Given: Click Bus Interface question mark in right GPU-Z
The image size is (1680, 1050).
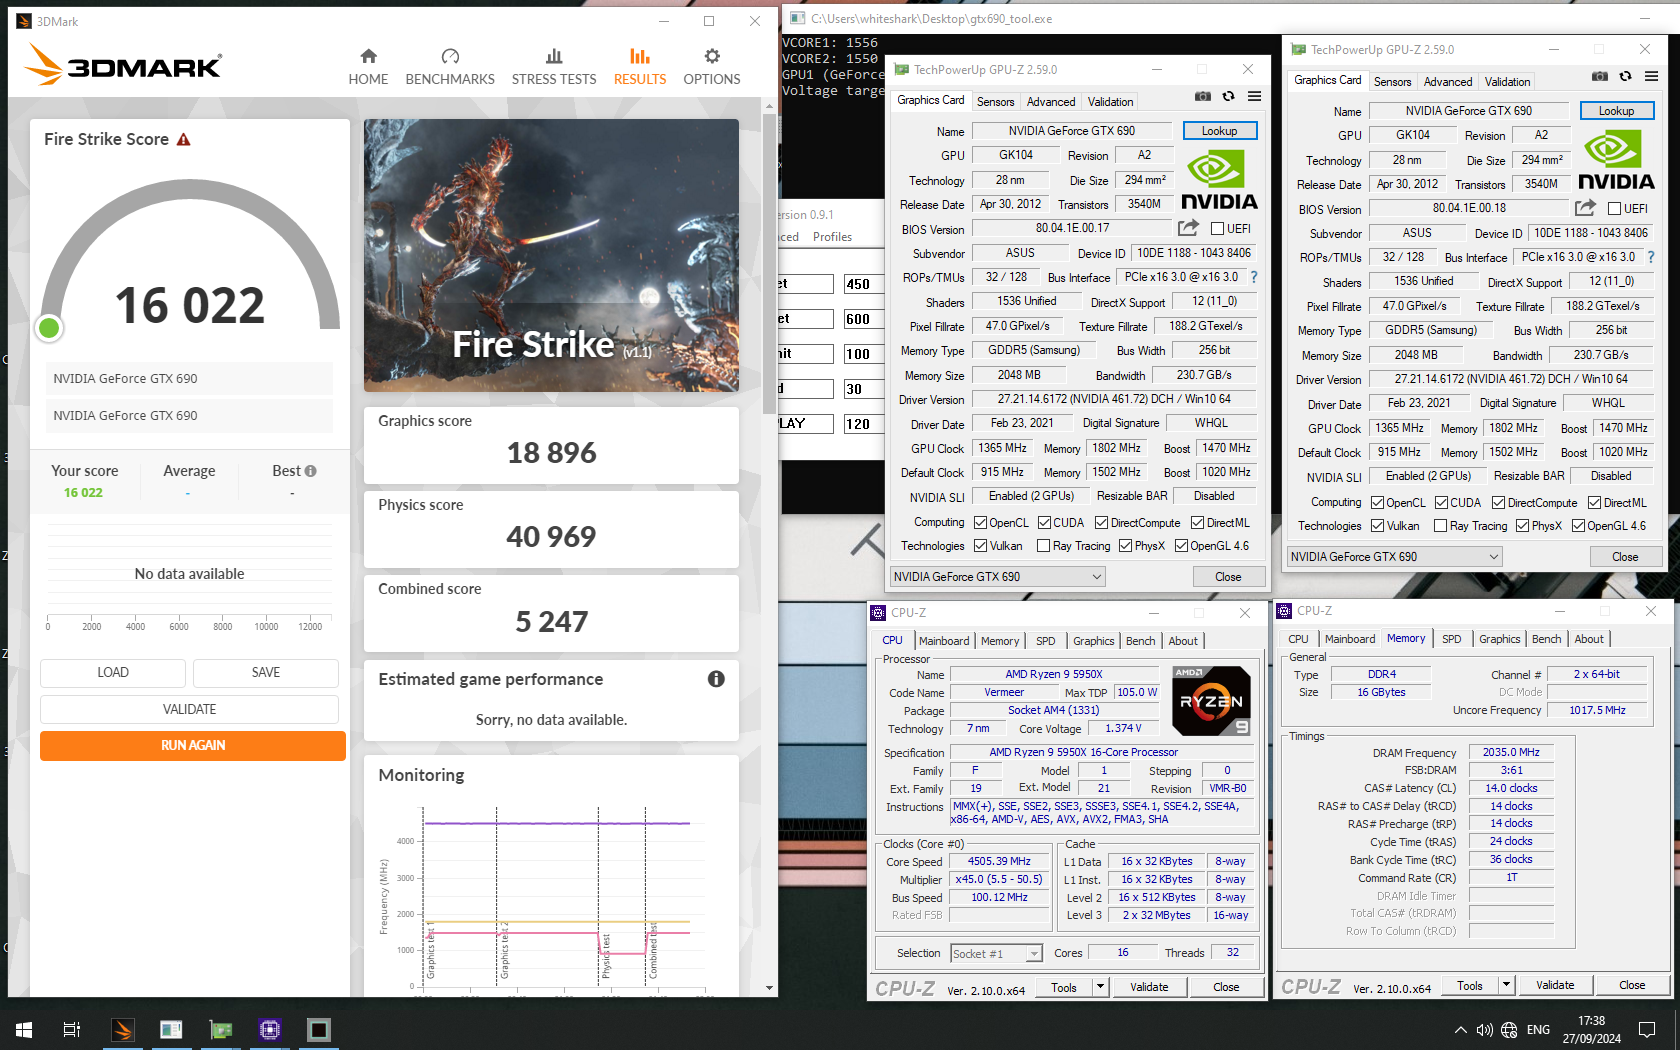Looking at the screenshot, I should 1651,257.
